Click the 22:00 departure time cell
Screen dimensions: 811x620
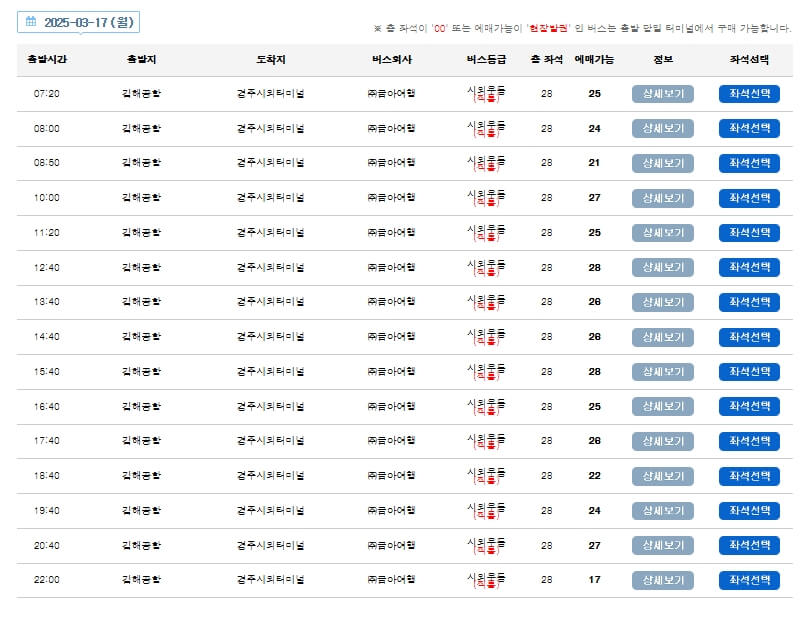(x=47, y=580)
